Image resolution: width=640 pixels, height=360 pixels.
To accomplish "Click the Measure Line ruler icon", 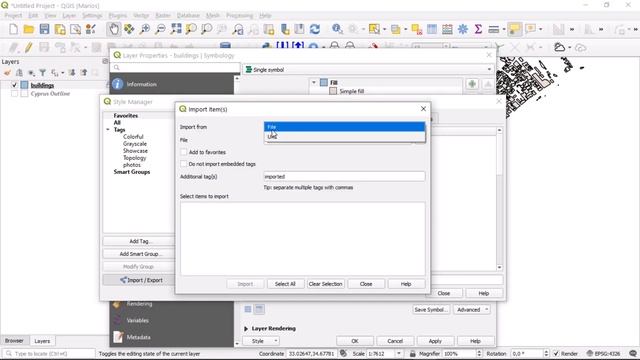I will point(493,29).
